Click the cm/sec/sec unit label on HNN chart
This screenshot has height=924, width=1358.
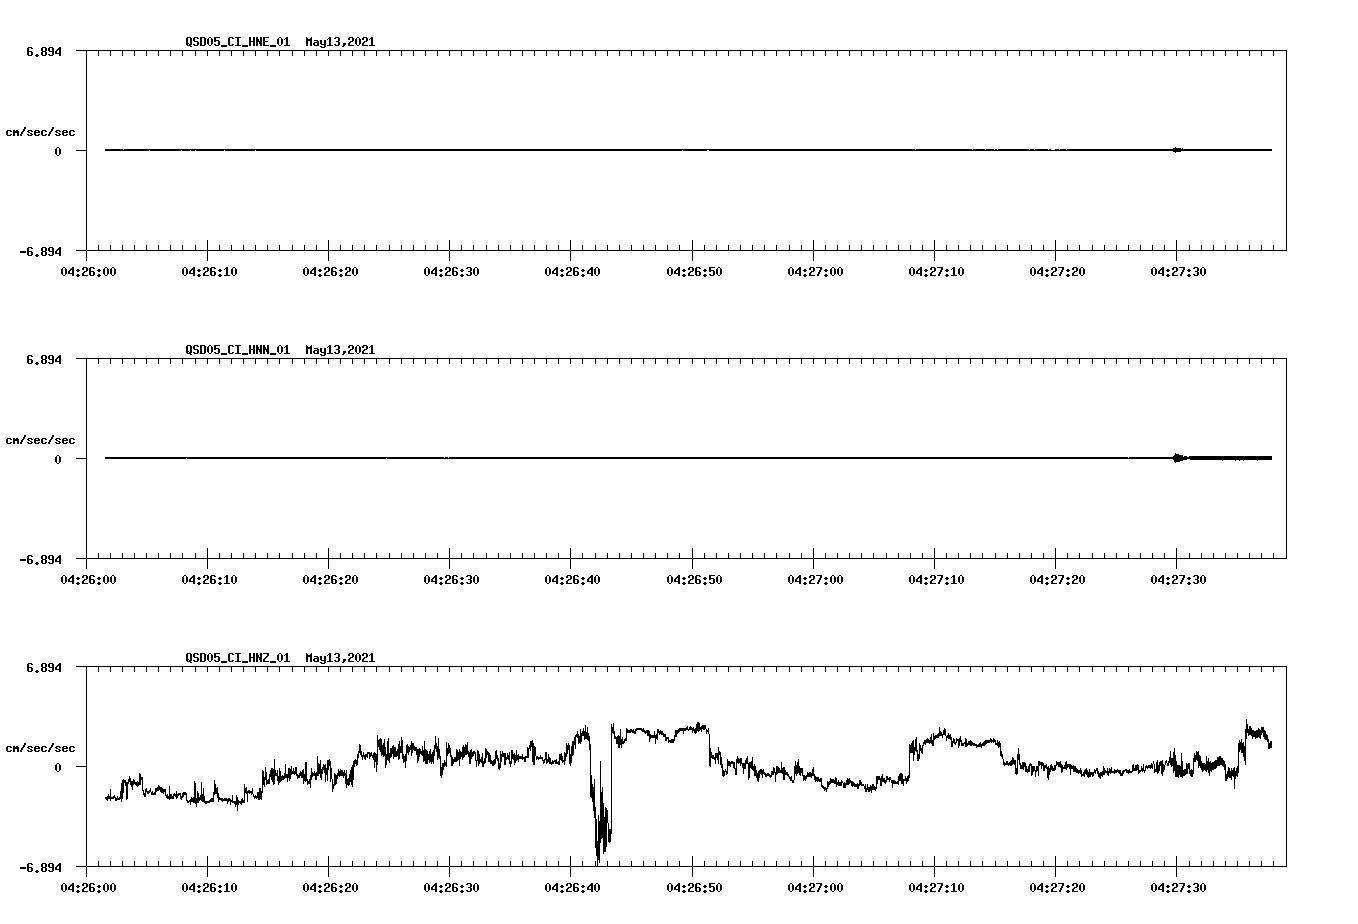pos(40,440)
